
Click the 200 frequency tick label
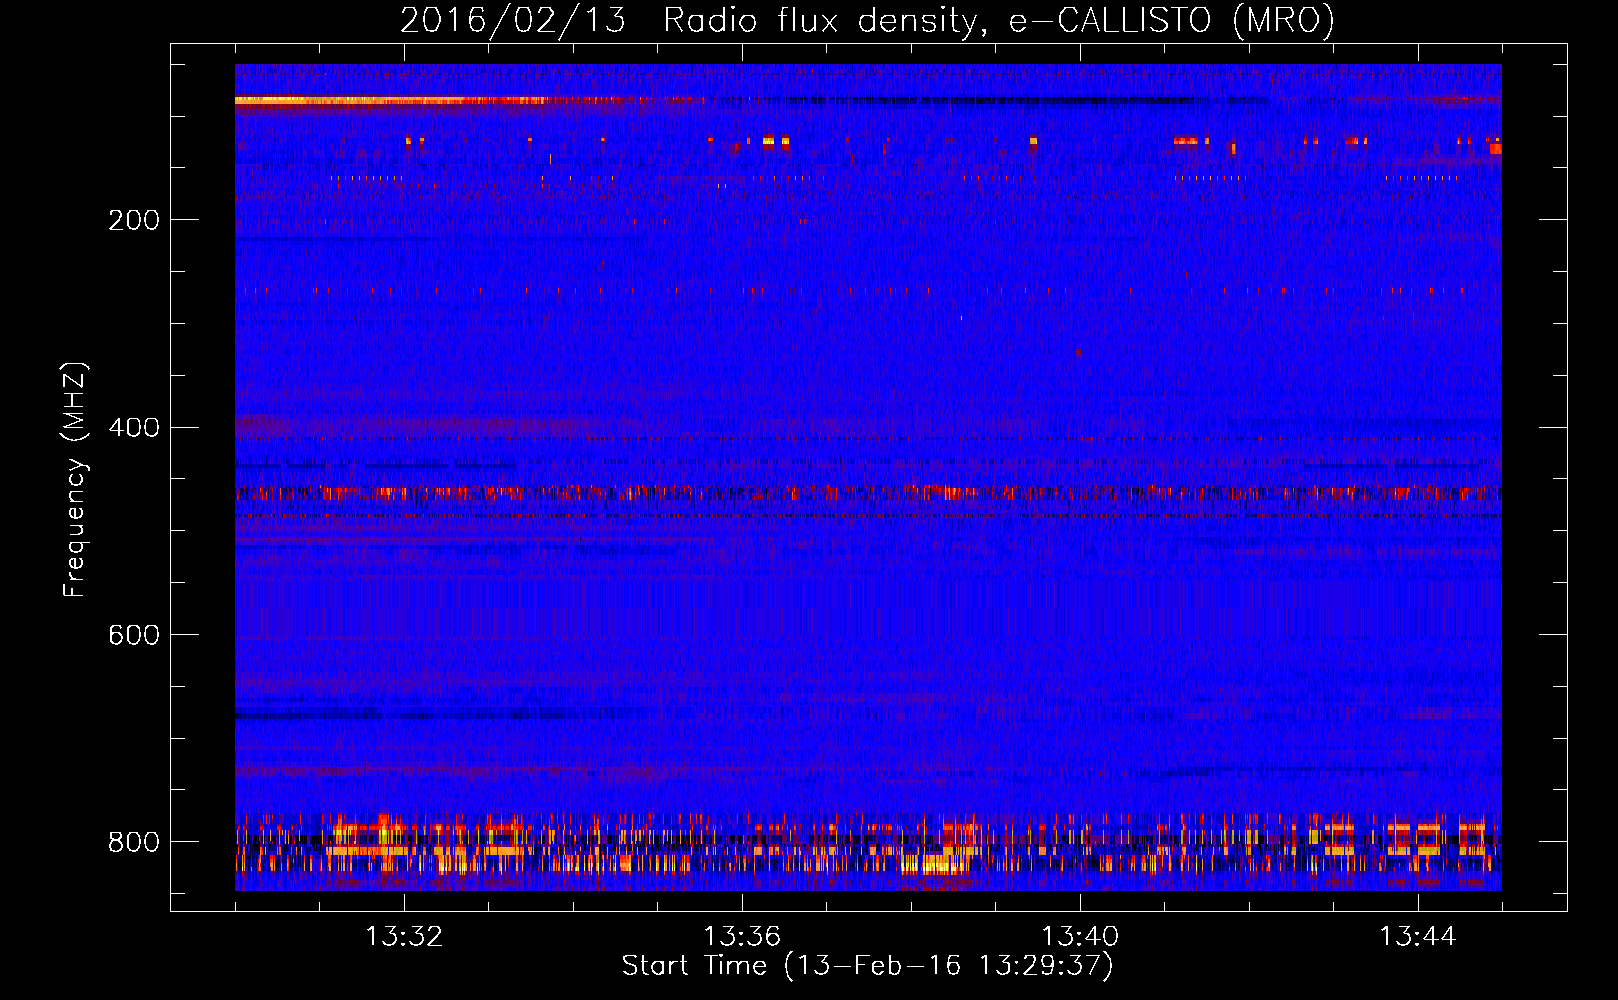tap(133, 220)
